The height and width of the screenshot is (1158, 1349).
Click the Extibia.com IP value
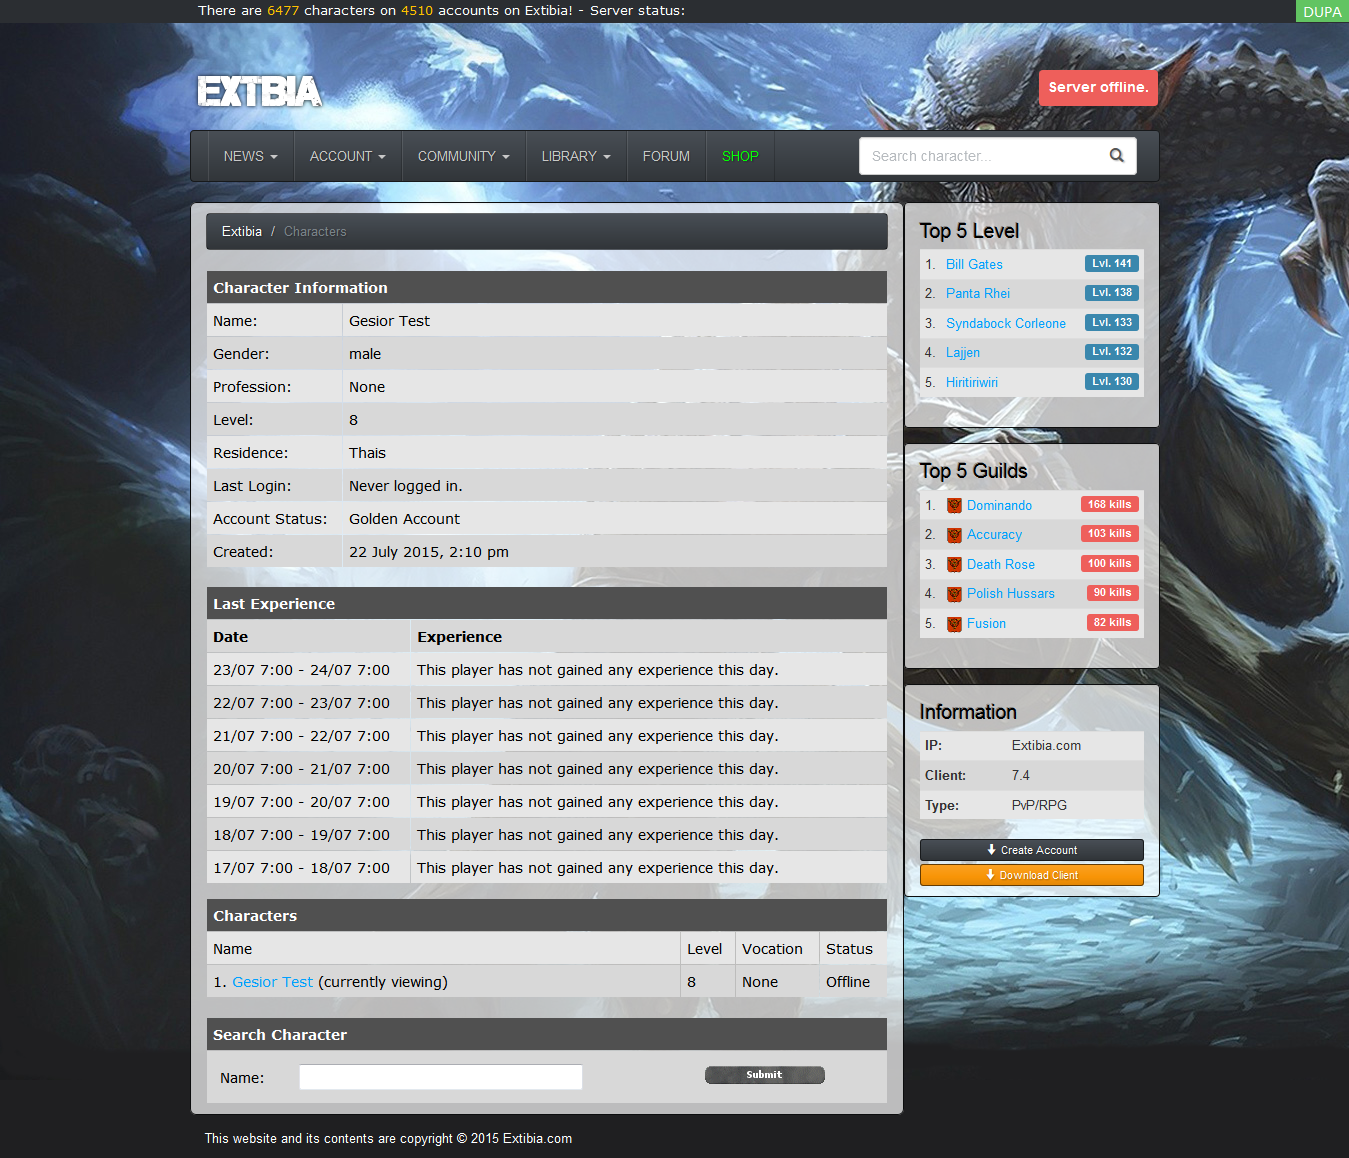[1046, 746]
